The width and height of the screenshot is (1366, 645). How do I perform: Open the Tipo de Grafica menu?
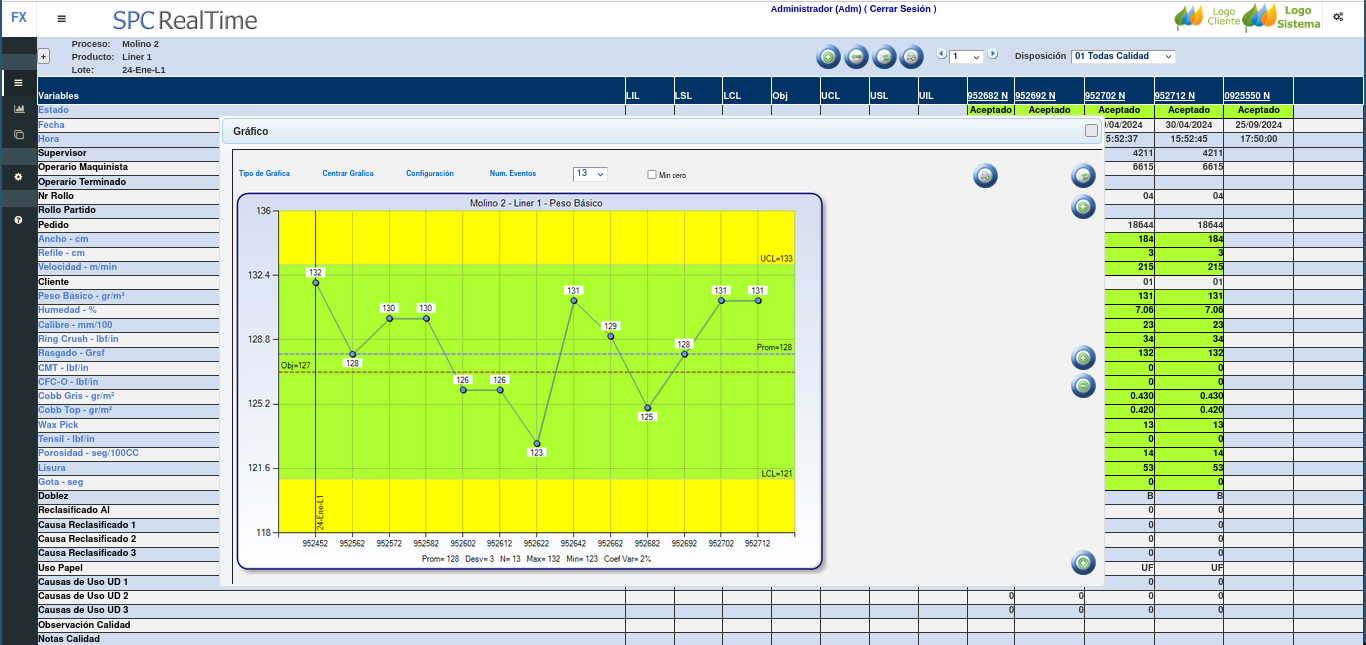pos(264,174)
